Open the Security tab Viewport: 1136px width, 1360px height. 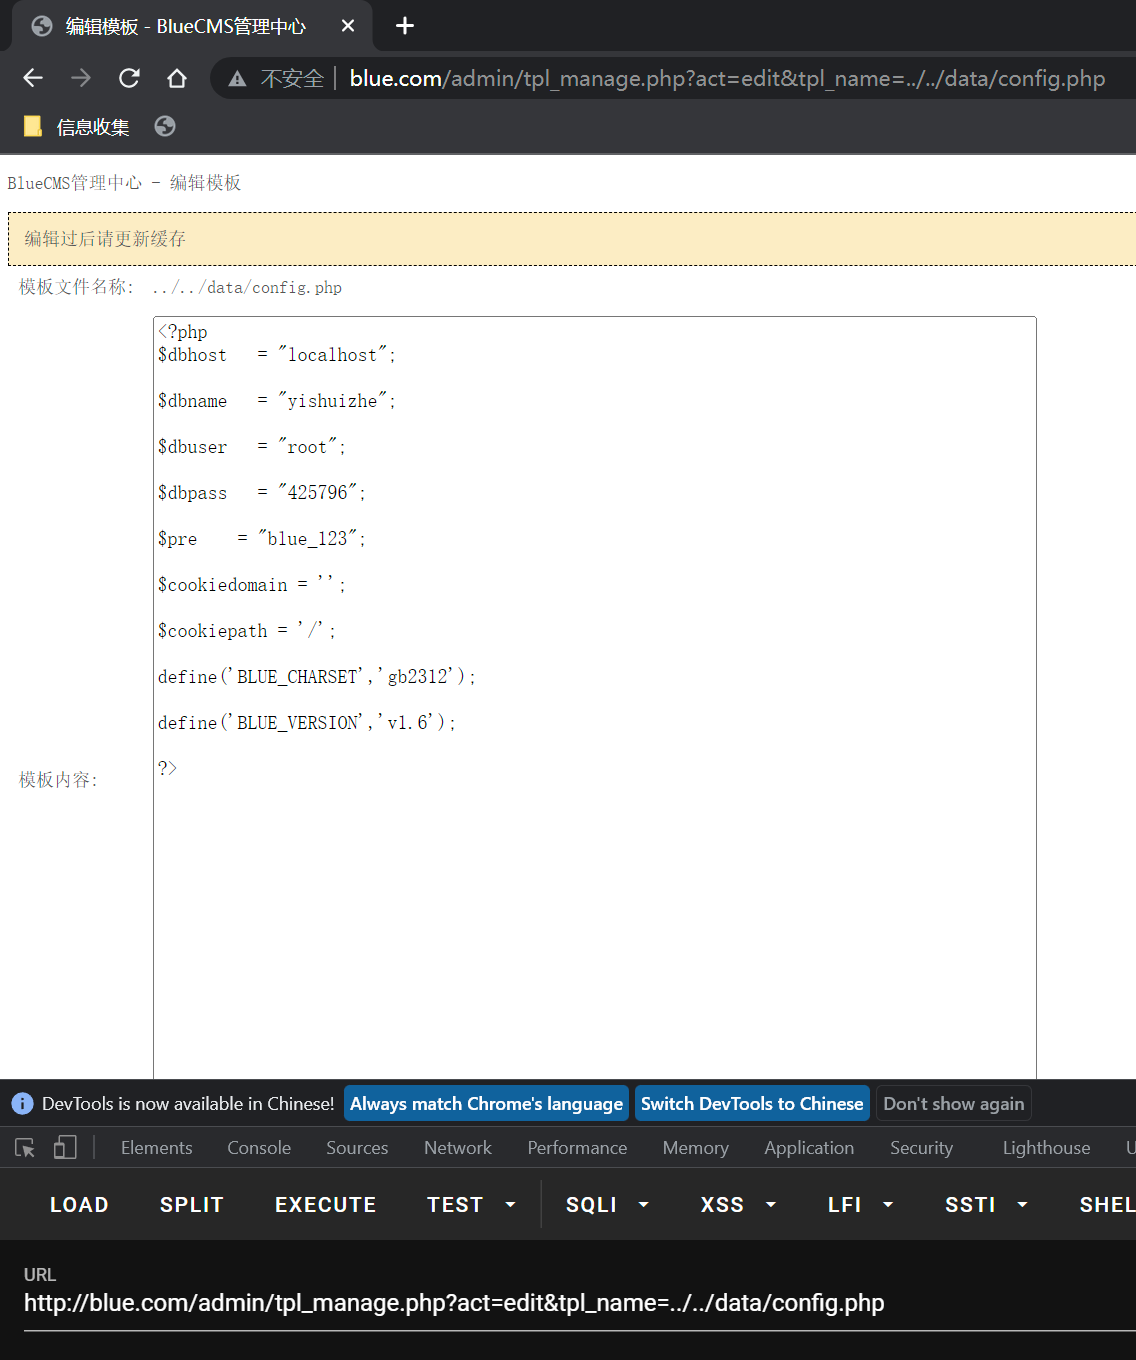(x=921, y=1148)
